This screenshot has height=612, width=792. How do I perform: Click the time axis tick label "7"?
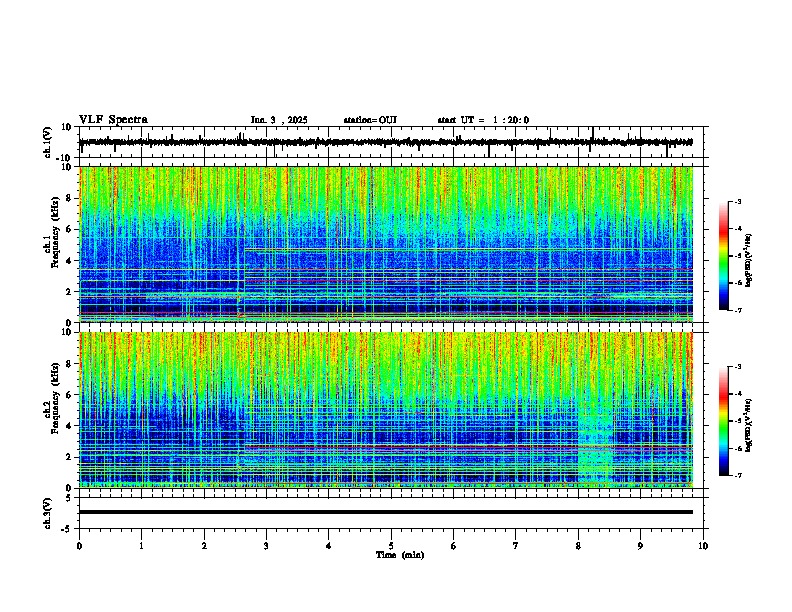pos(516,546)
